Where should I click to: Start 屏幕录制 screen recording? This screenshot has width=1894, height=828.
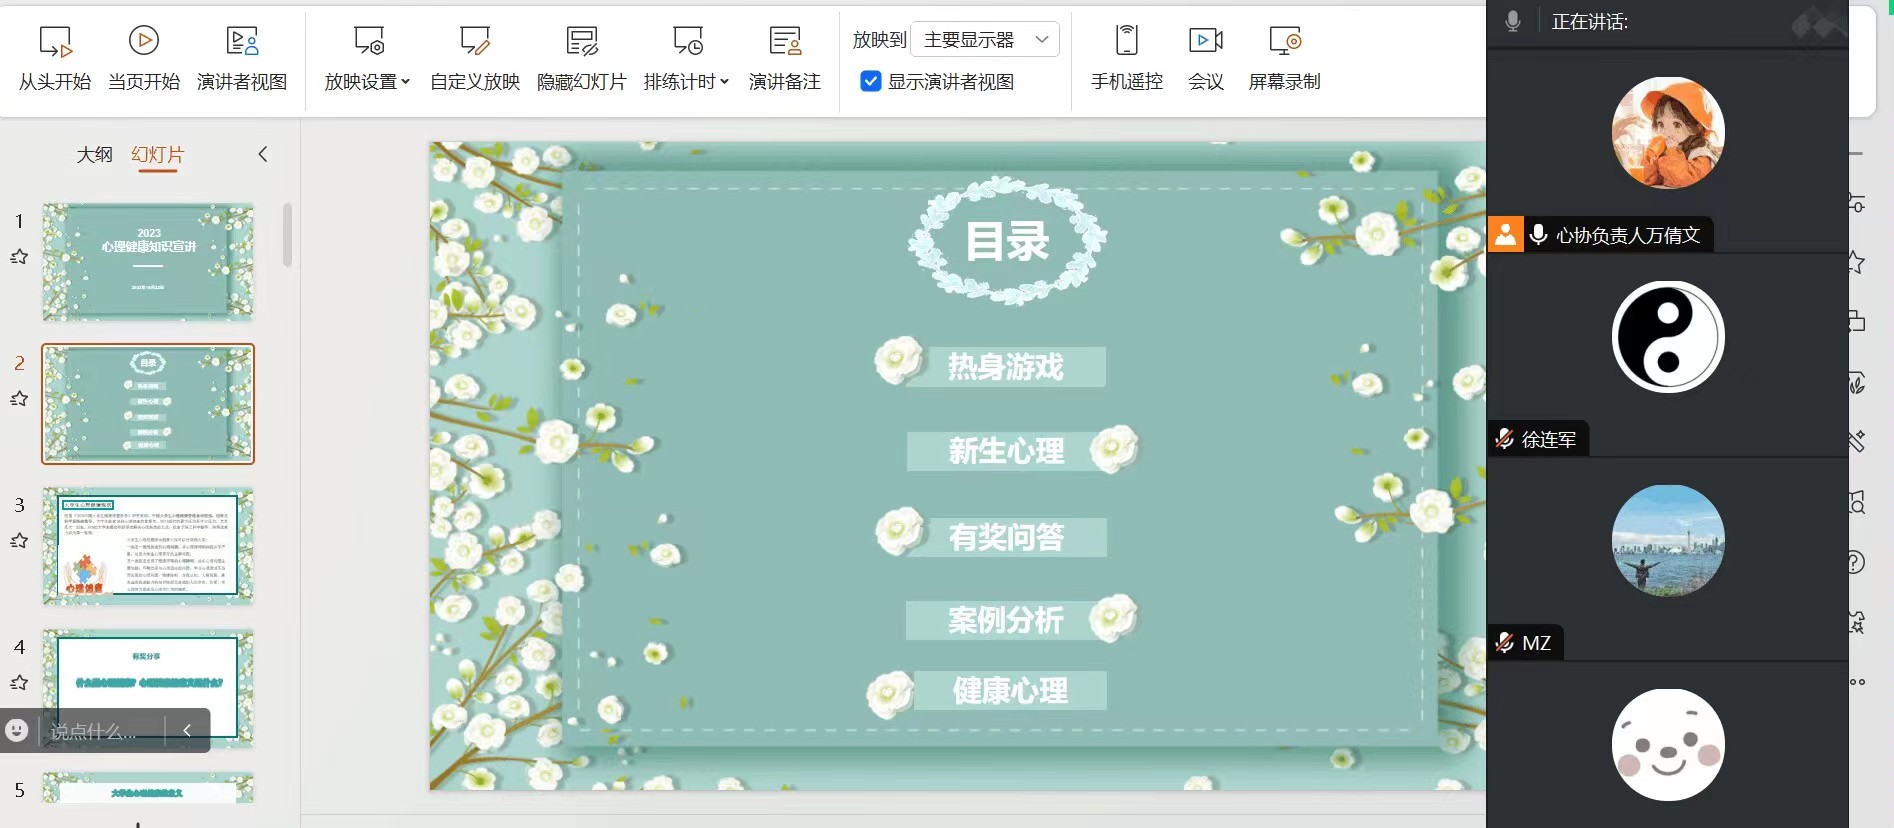point(1284,42)
